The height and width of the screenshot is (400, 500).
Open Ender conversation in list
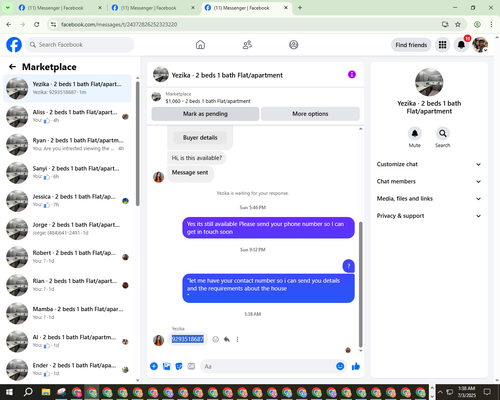pyautogui.click(x=67, y=370)
